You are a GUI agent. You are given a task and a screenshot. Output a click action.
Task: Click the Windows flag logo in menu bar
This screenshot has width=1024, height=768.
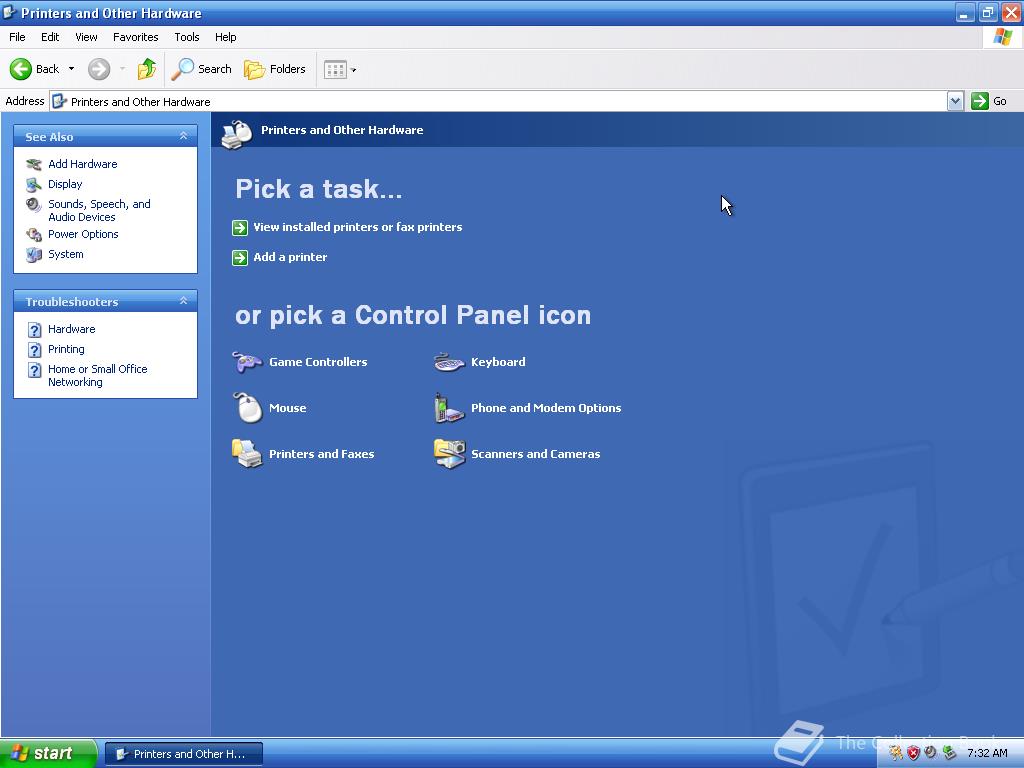[1002, 37]
